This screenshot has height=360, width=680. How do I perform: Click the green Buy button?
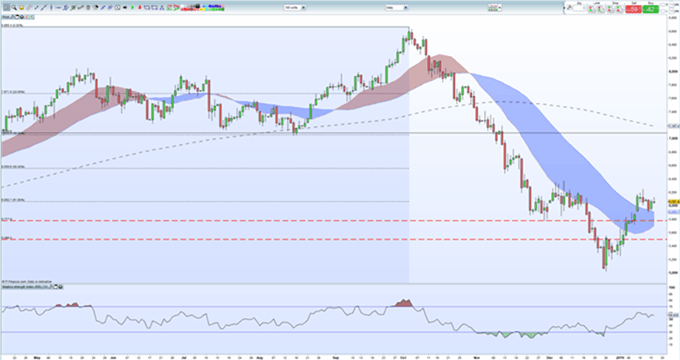point(651,9)
